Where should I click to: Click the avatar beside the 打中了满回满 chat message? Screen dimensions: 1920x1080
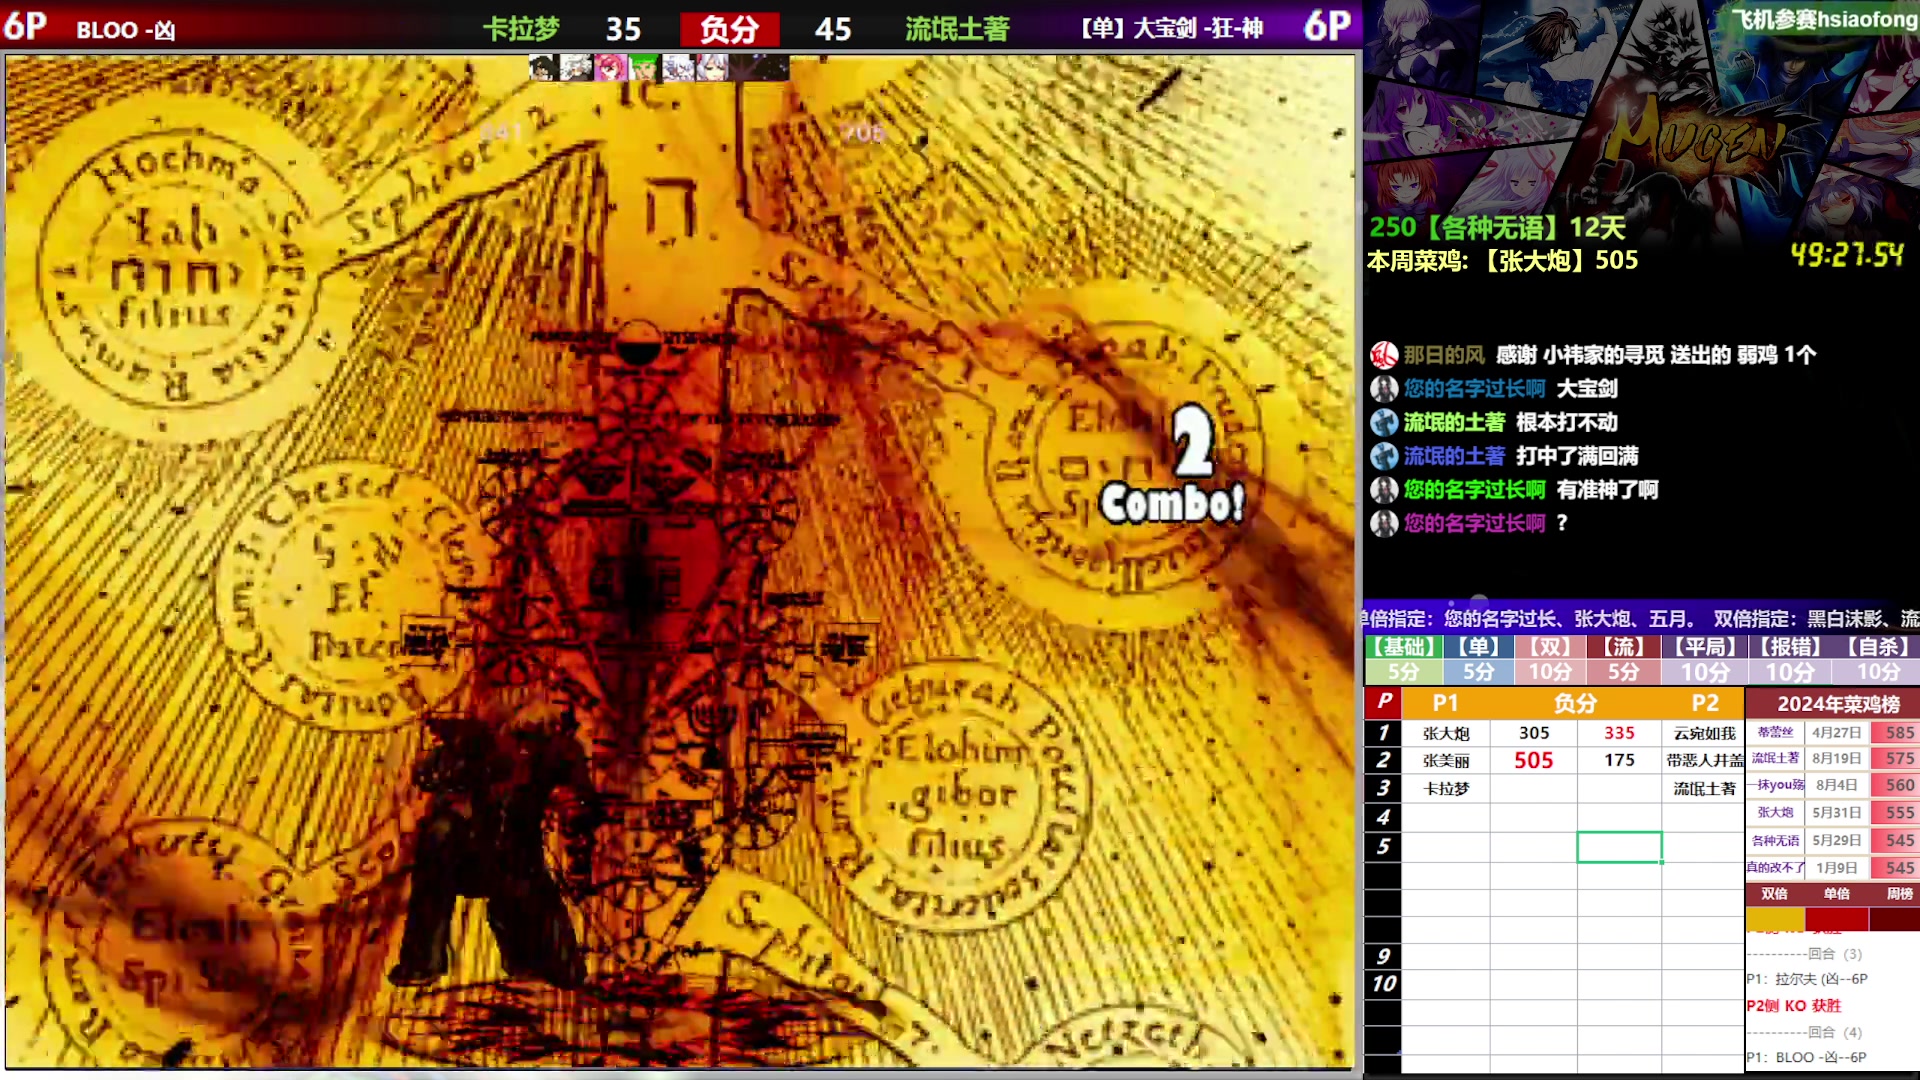pos(1384,456)
